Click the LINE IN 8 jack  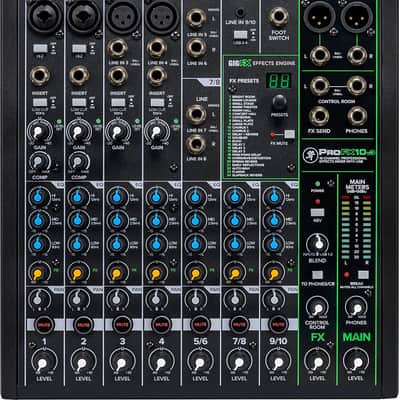point(196,144)
